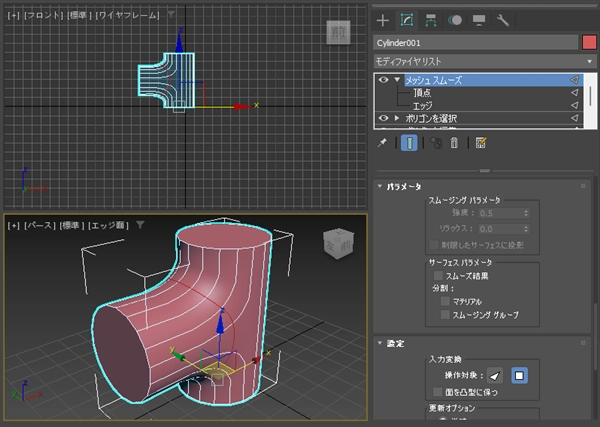
Task: Enable 面を凸型に保つ checkbox
Action: point(438,392)
